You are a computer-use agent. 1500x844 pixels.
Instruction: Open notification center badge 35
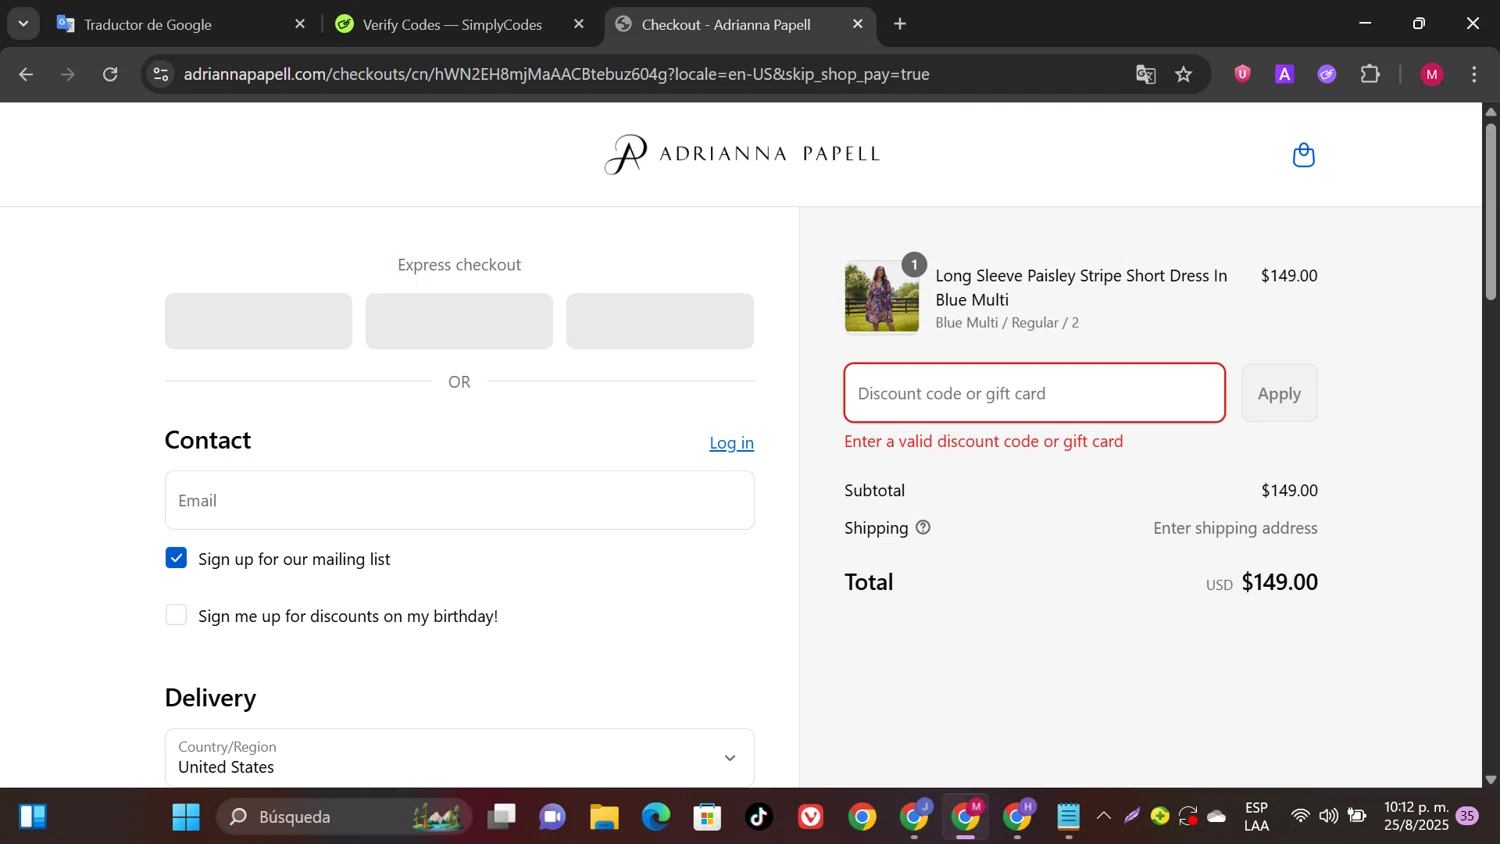1467,816
